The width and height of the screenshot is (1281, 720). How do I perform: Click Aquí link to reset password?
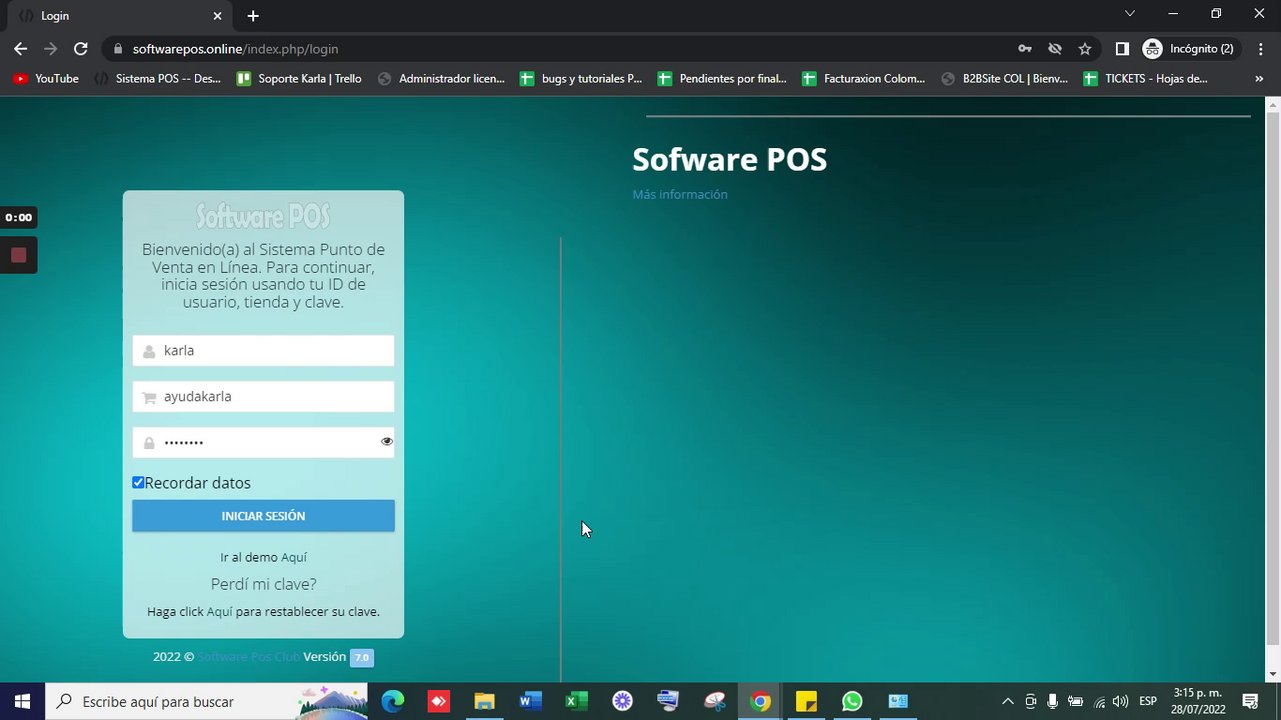pos(219,611)
